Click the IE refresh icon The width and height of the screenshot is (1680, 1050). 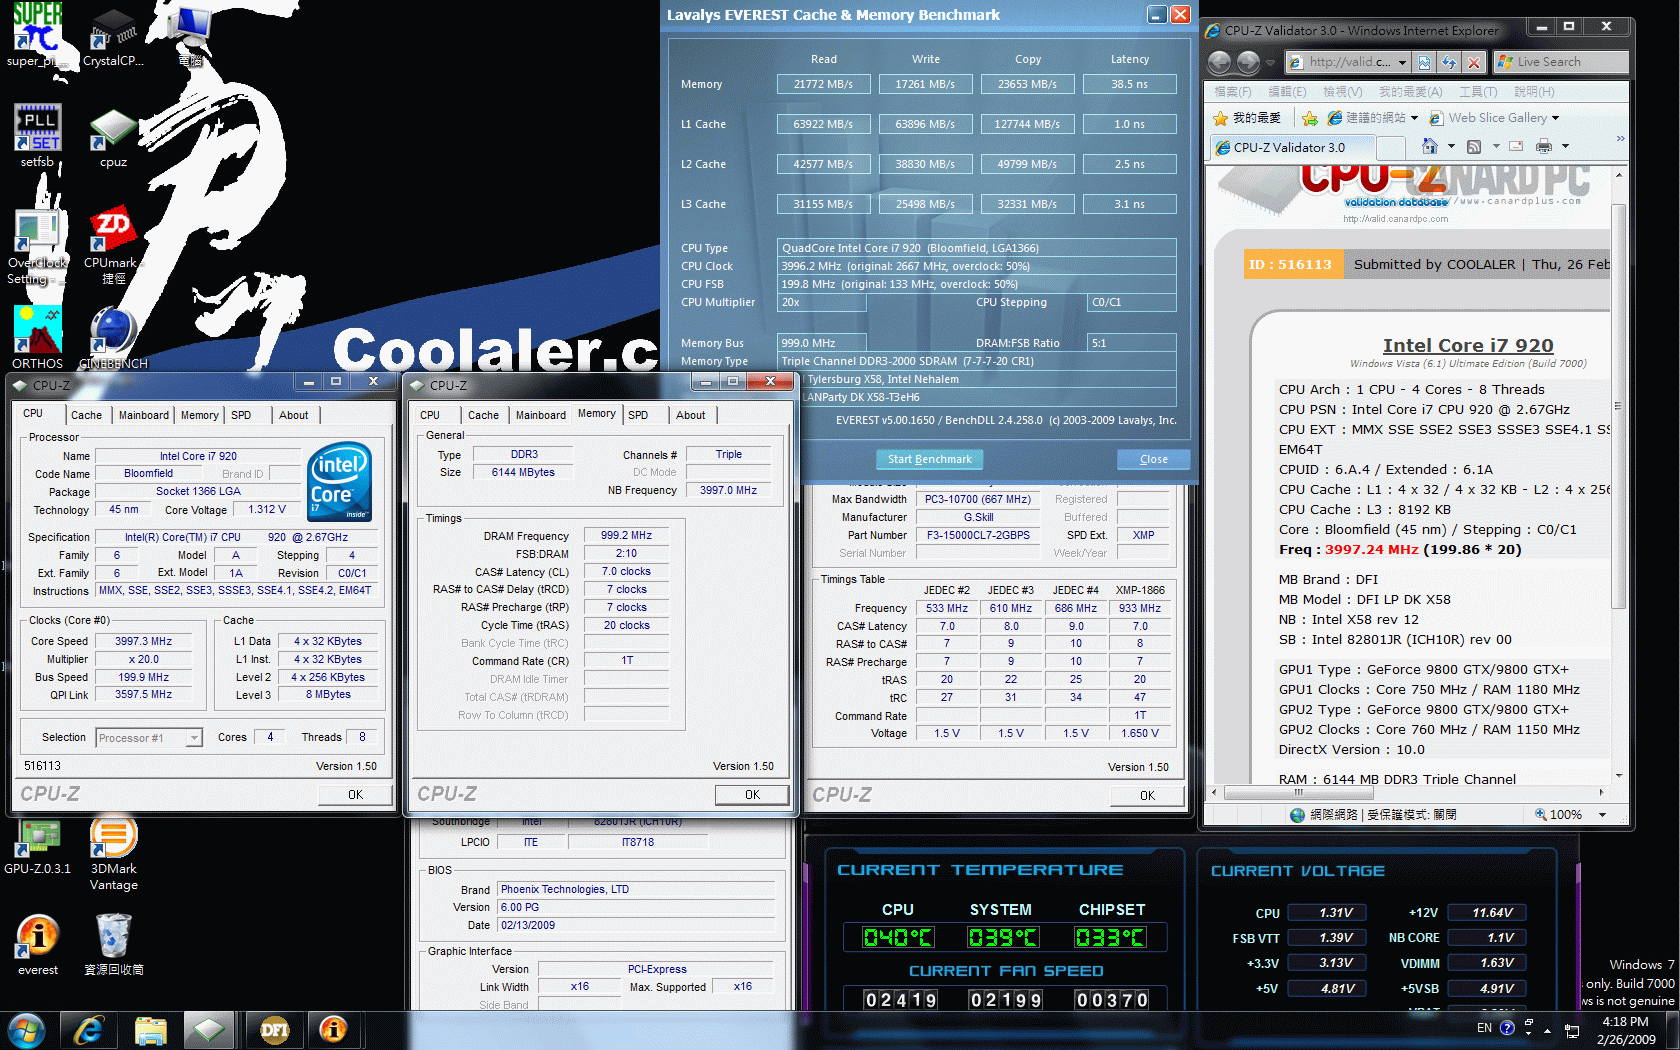point(1449,62)
